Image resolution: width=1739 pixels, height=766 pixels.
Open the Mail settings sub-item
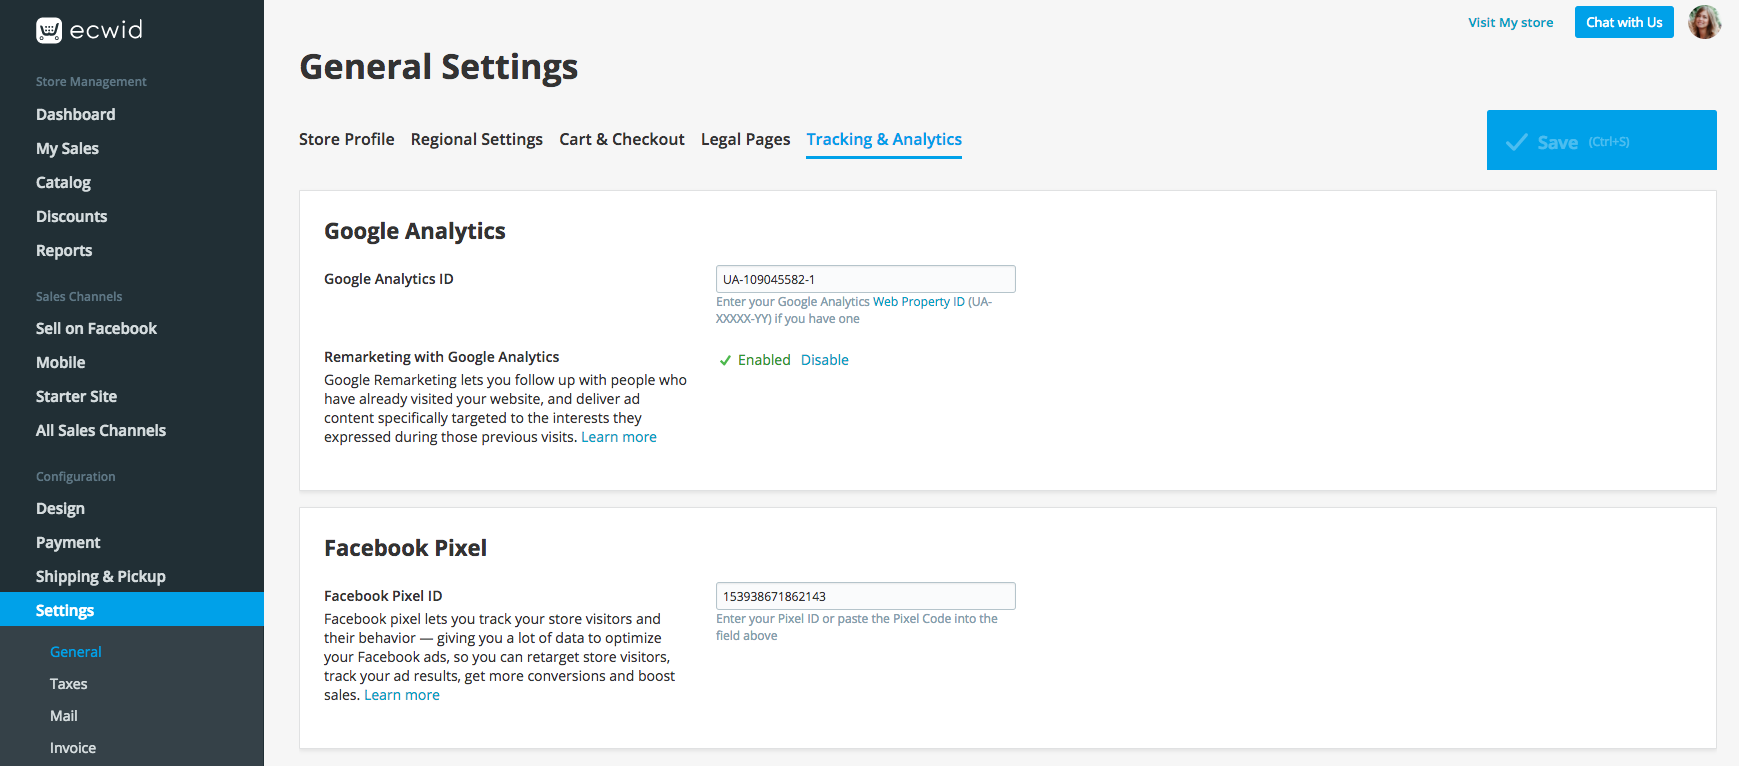(64, 716)
